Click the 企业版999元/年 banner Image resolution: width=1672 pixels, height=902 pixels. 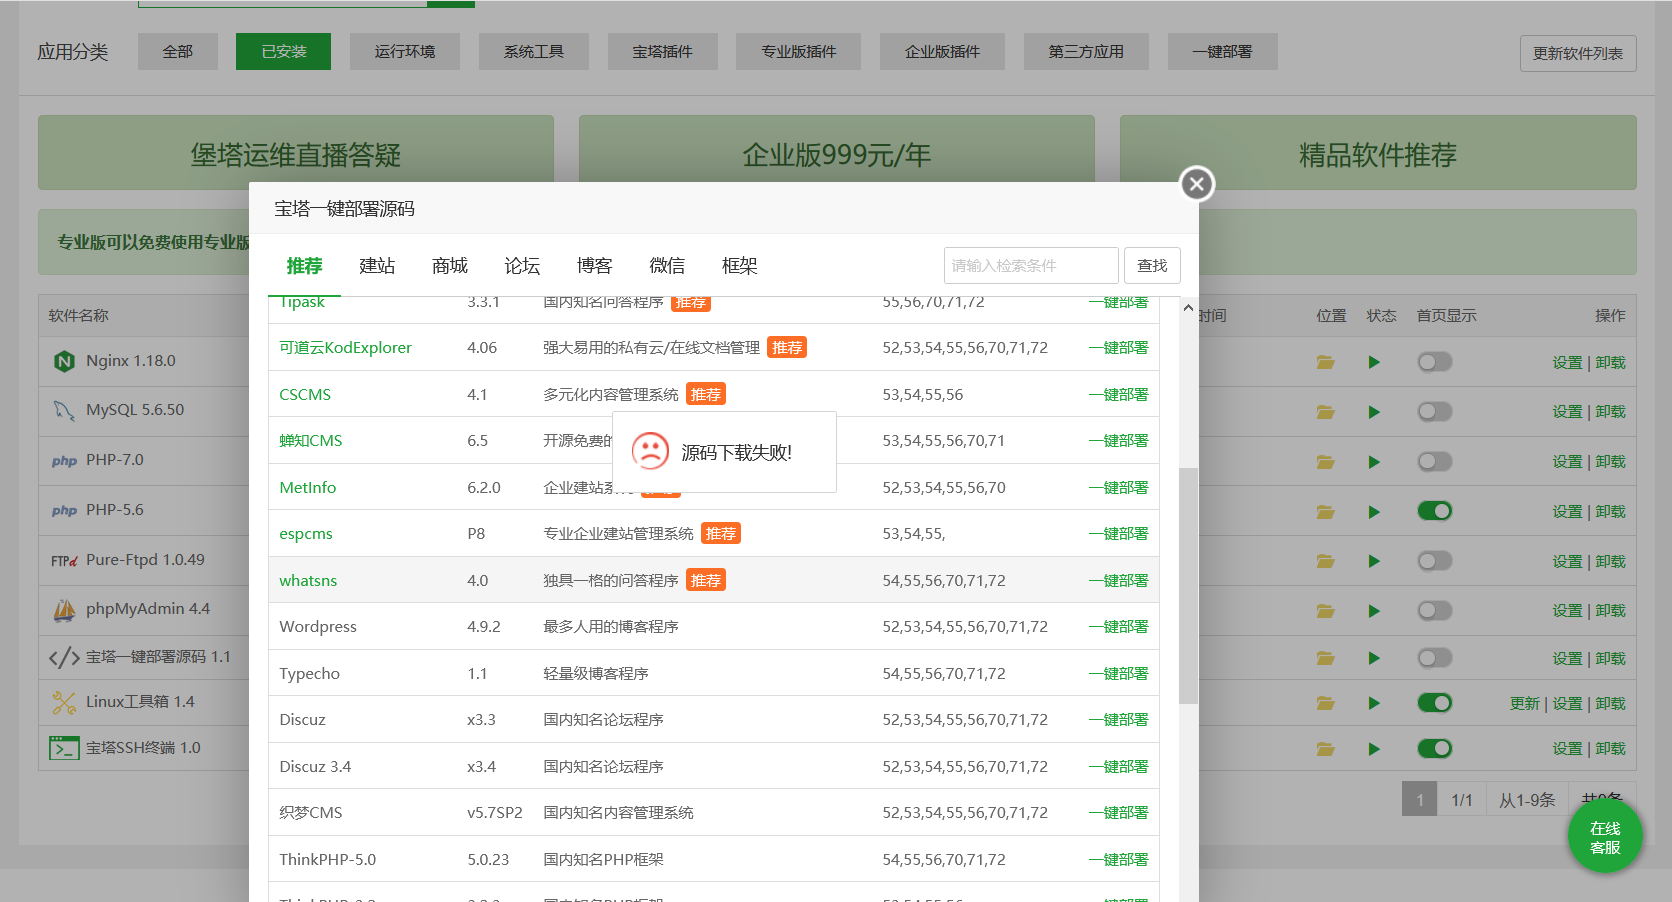click(837, 153)
